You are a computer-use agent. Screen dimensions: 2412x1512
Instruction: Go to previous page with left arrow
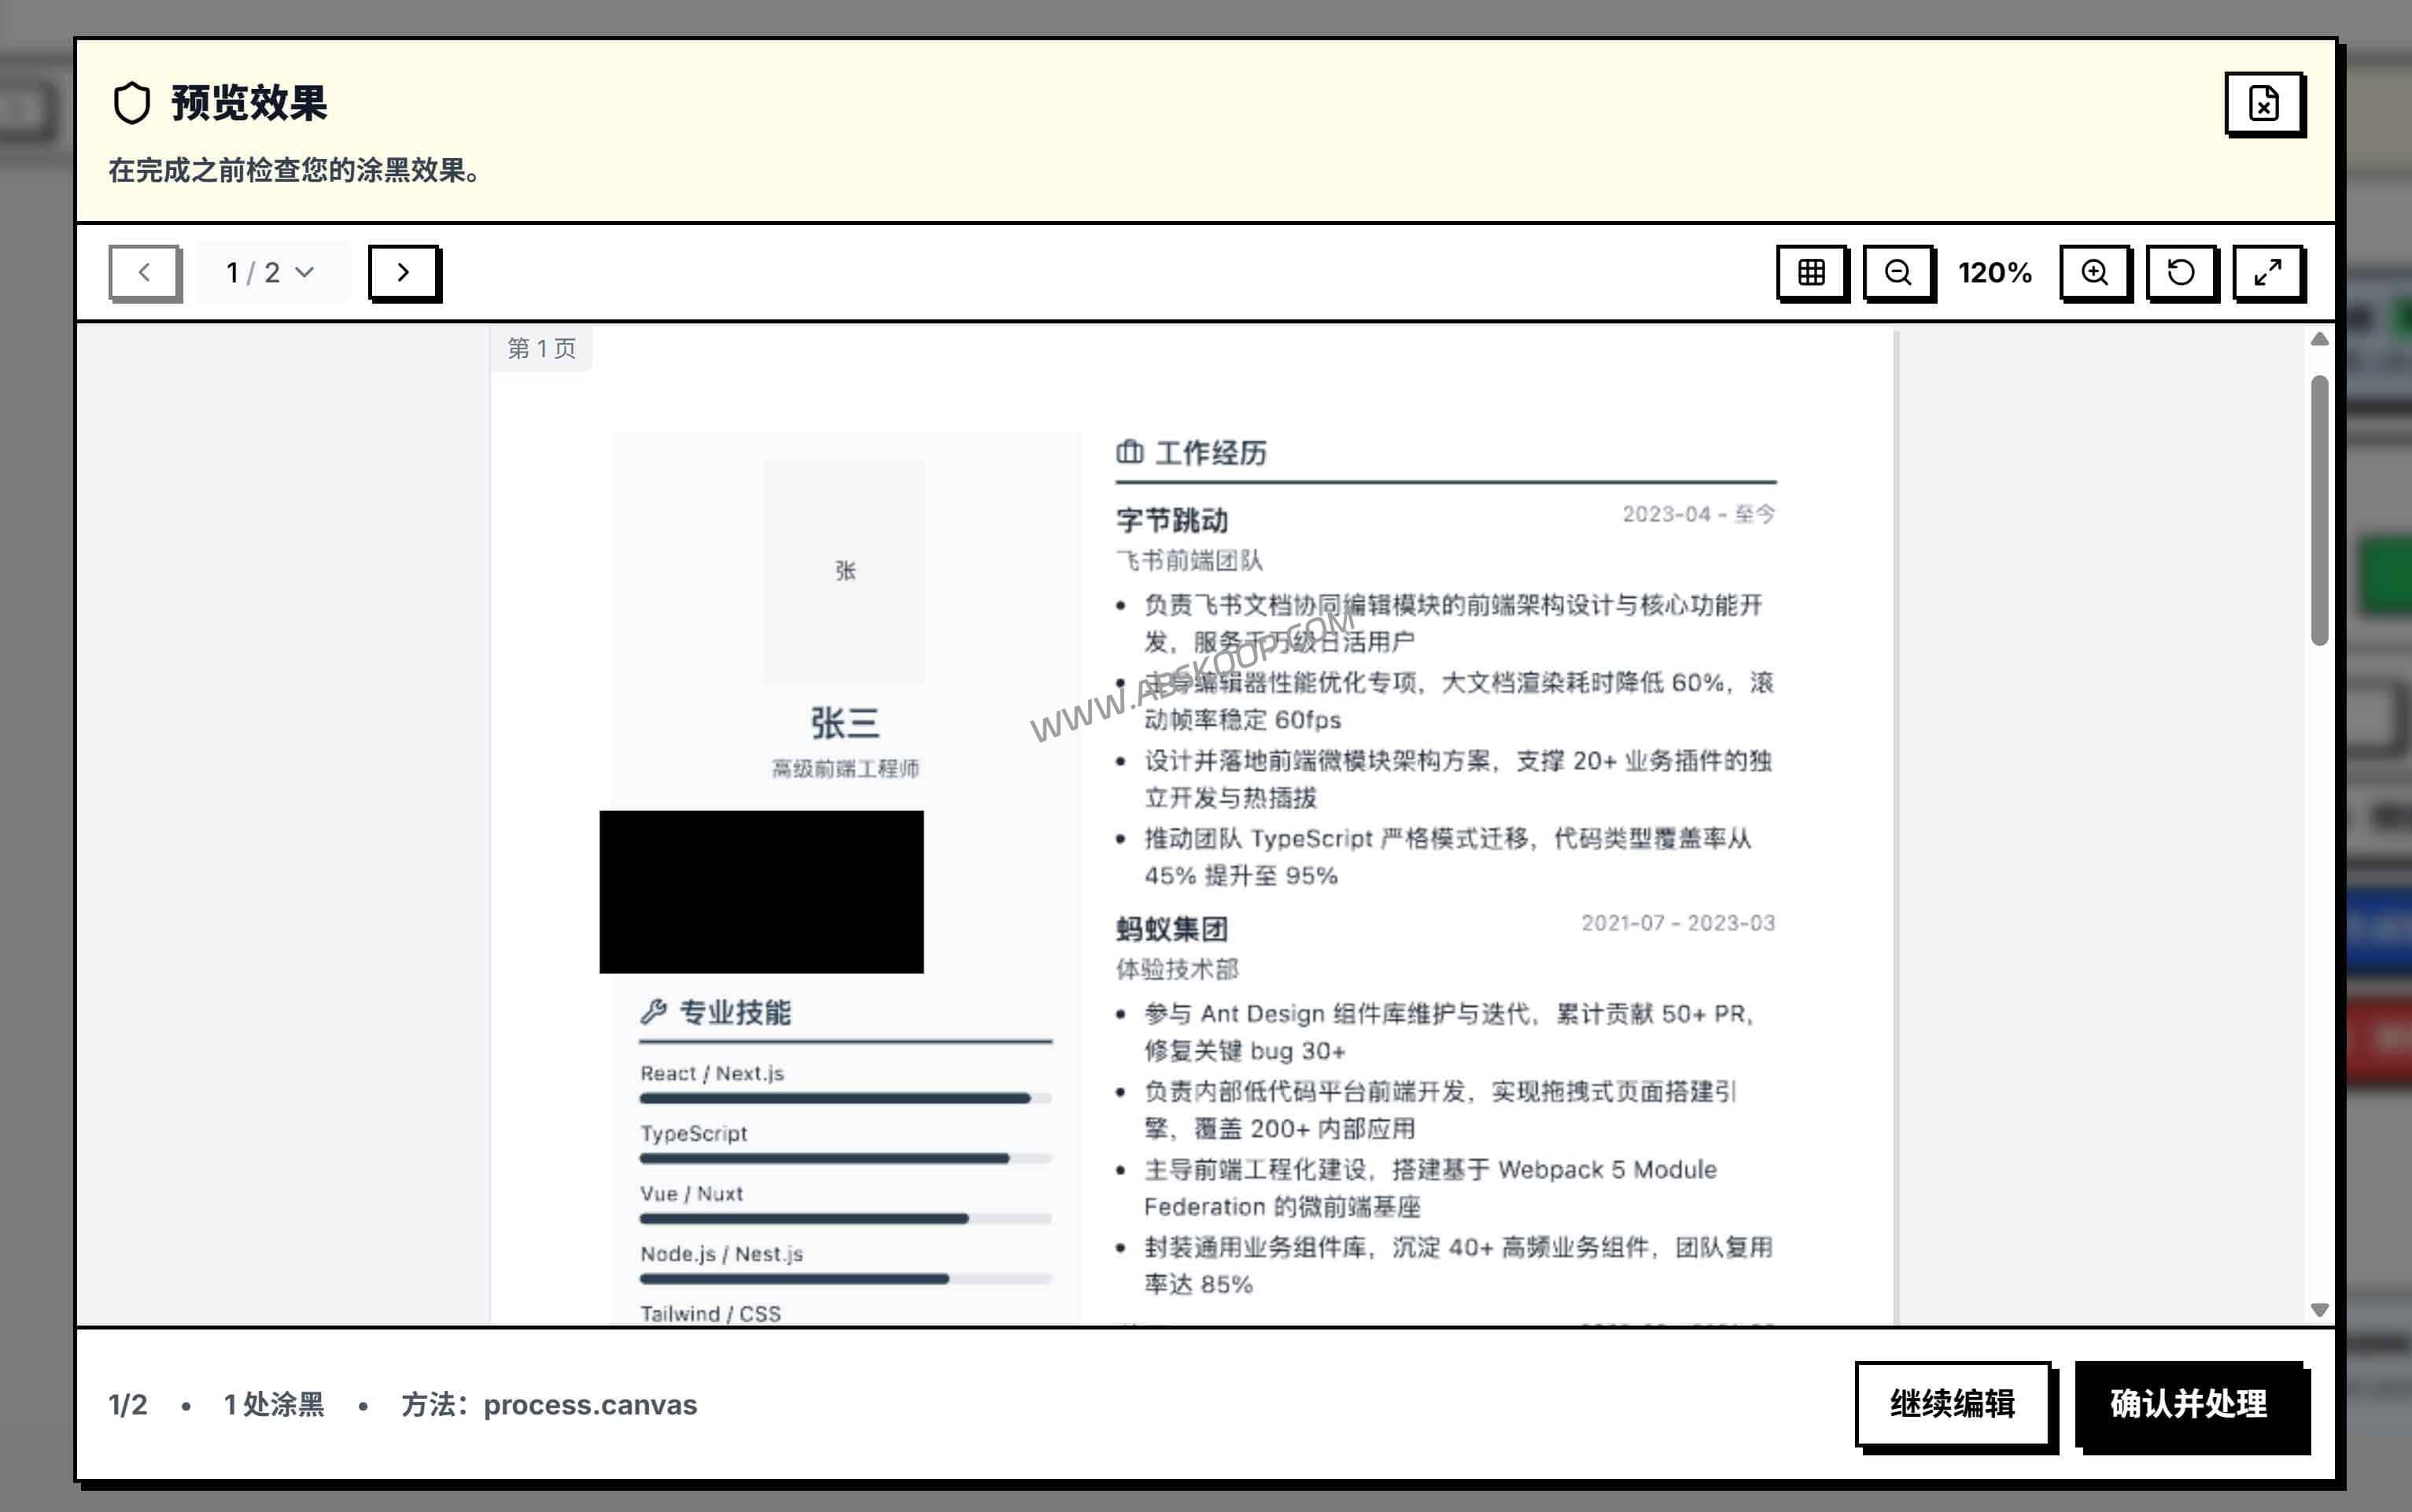(x=144, y=272)
